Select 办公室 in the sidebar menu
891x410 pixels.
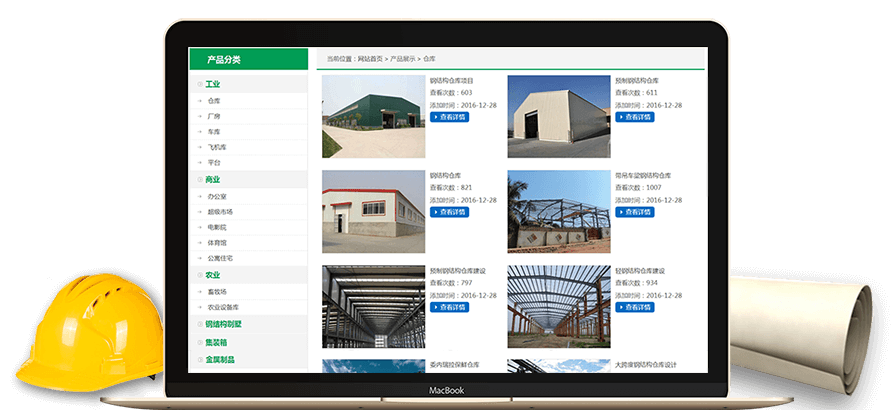(x=217, y=196)
